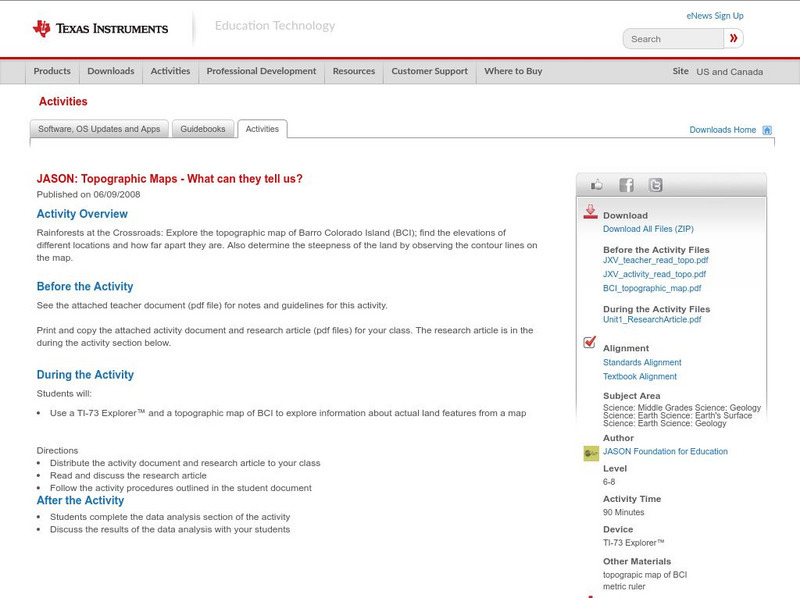Submit search with the red arrow button
800x598 pixels.
[733, 39]
